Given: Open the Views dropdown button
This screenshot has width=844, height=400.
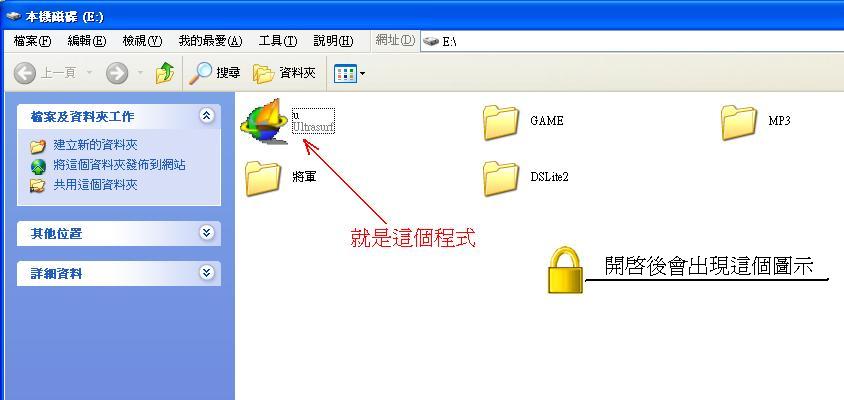Looking at the screenshot, I should (349, 73).
